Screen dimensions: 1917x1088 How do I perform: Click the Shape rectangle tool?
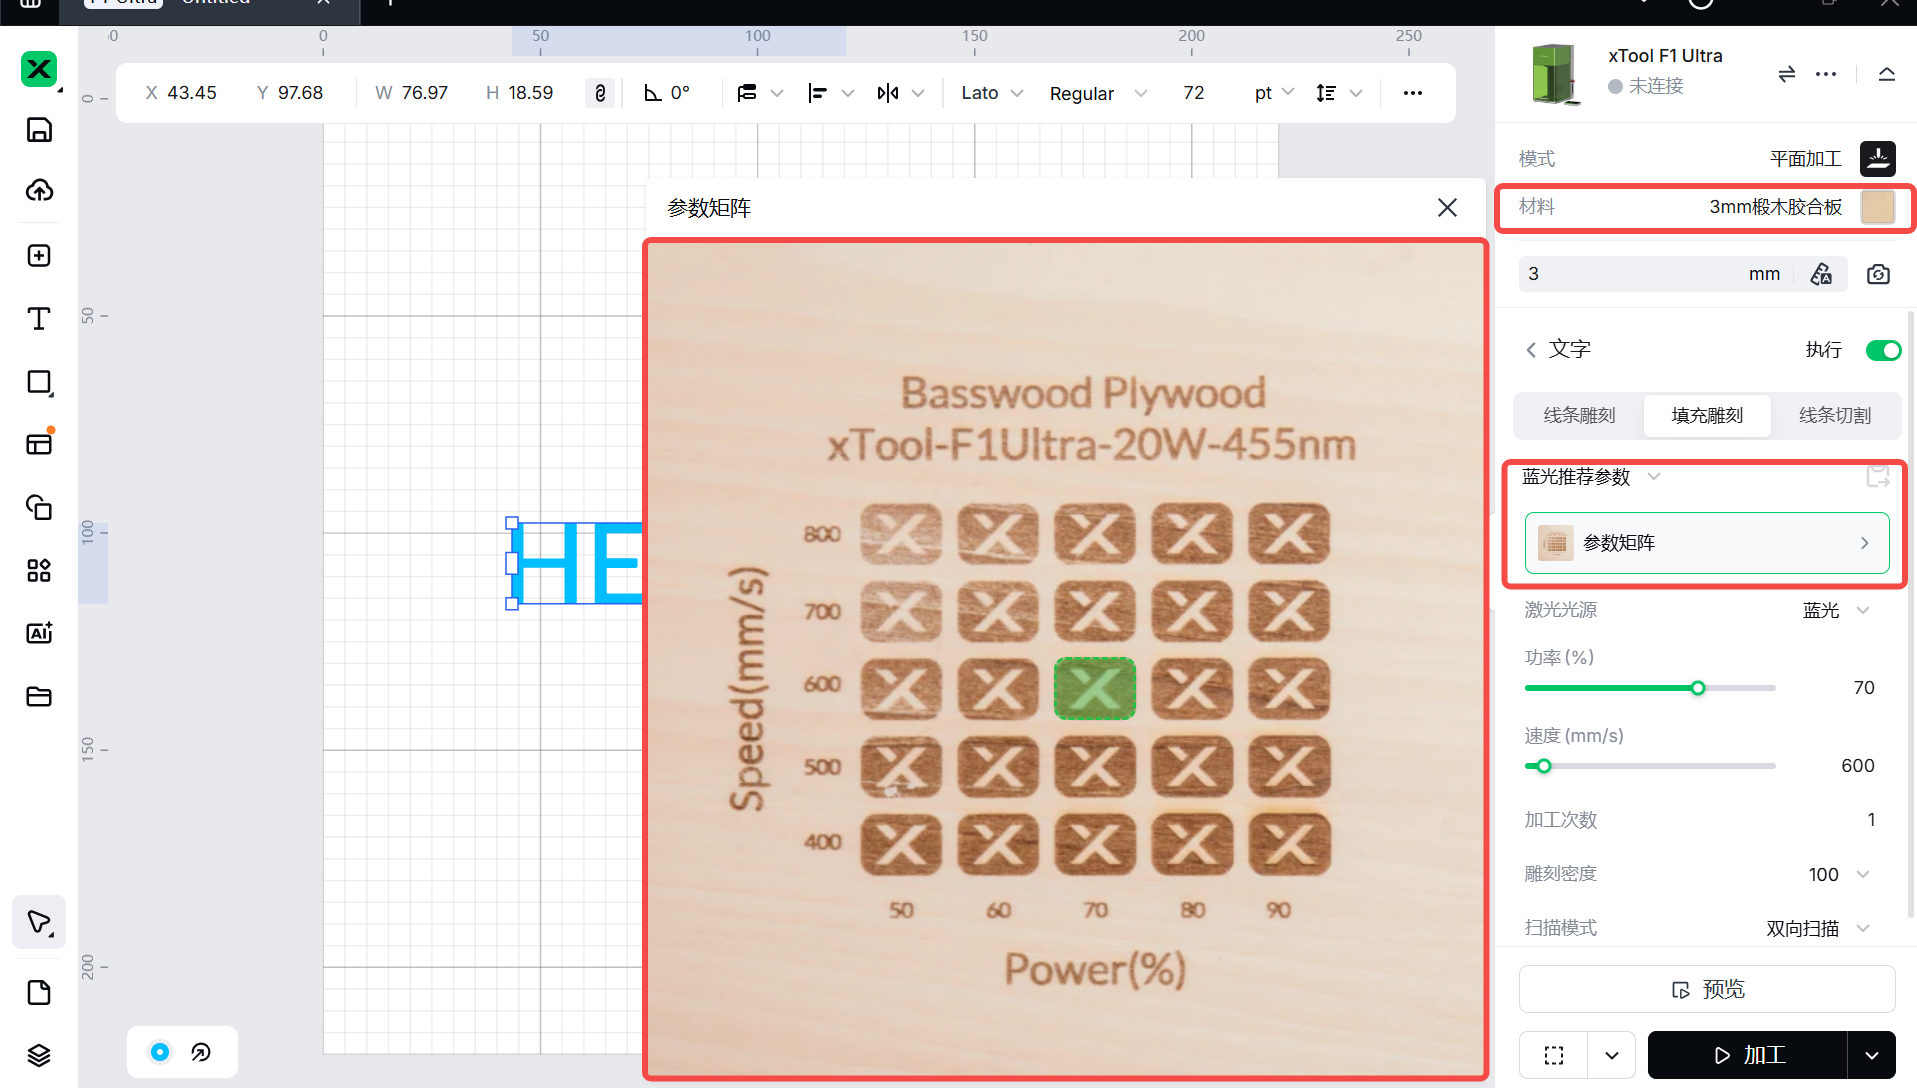[39, 382]
